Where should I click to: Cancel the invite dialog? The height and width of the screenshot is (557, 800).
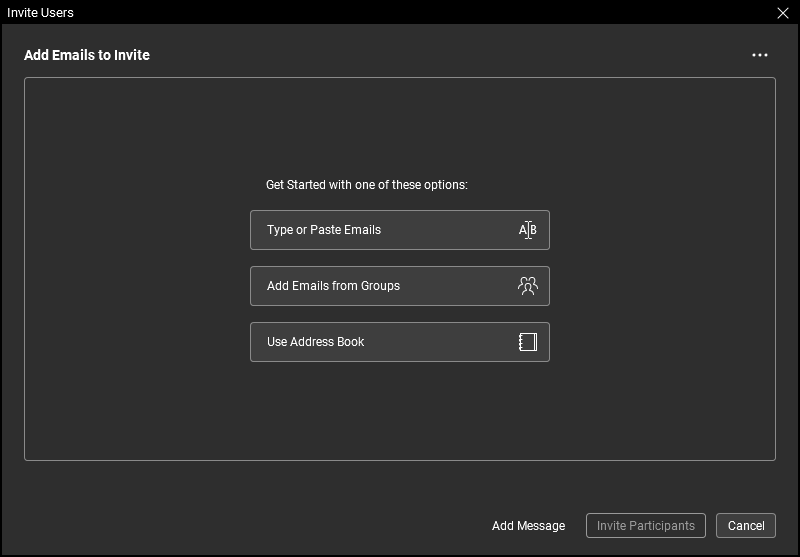pyautogui.click(x=746, y=526)
